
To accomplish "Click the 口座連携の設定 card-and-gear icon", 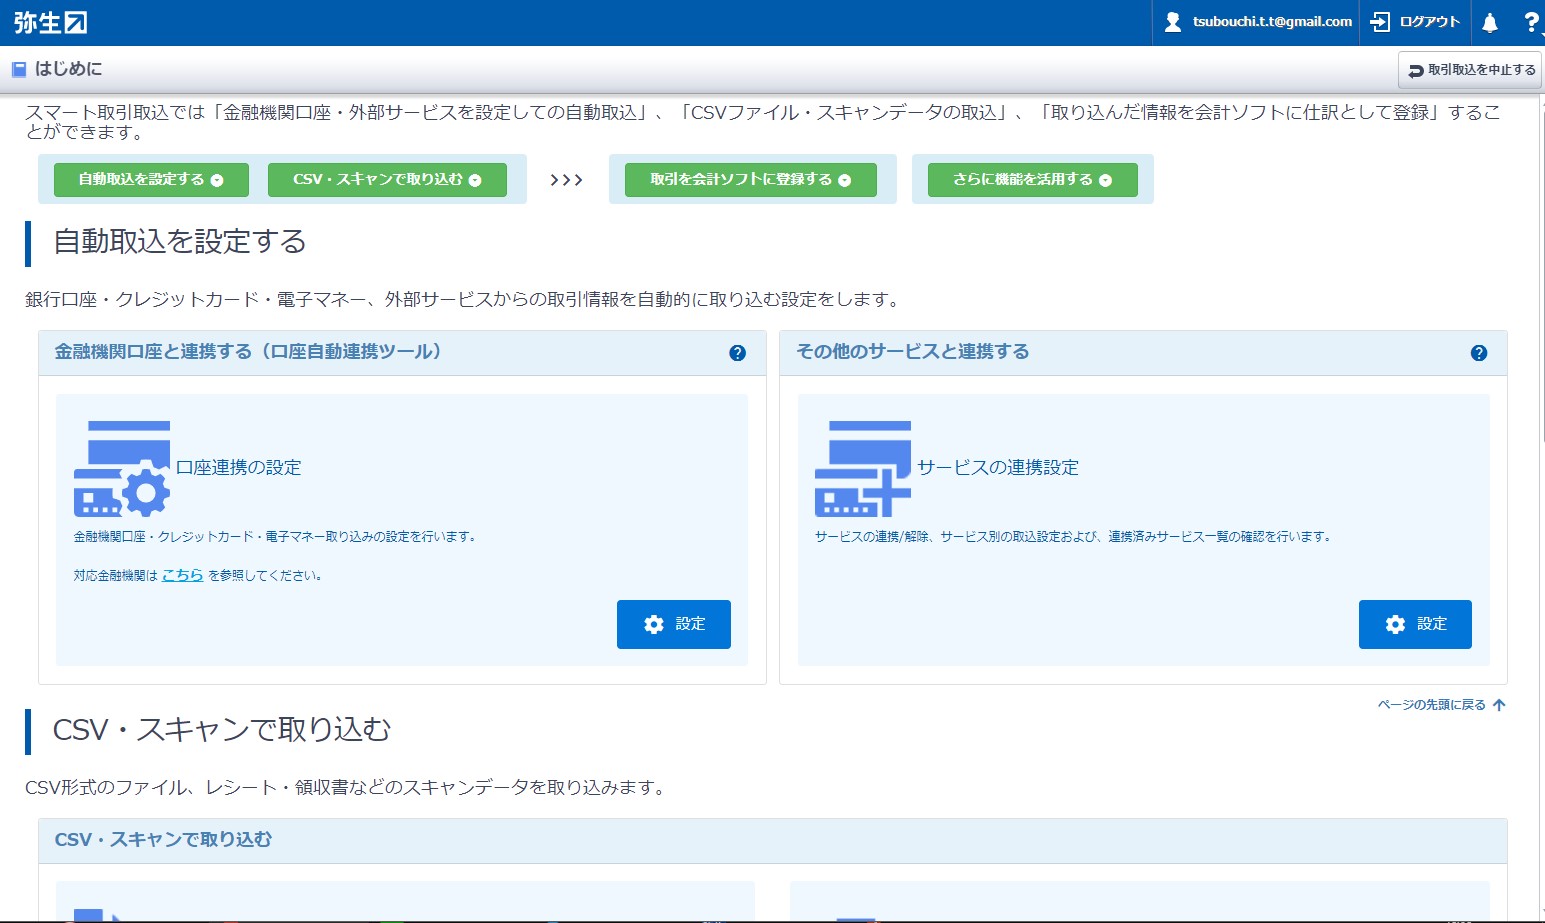I will click(122, 468).
